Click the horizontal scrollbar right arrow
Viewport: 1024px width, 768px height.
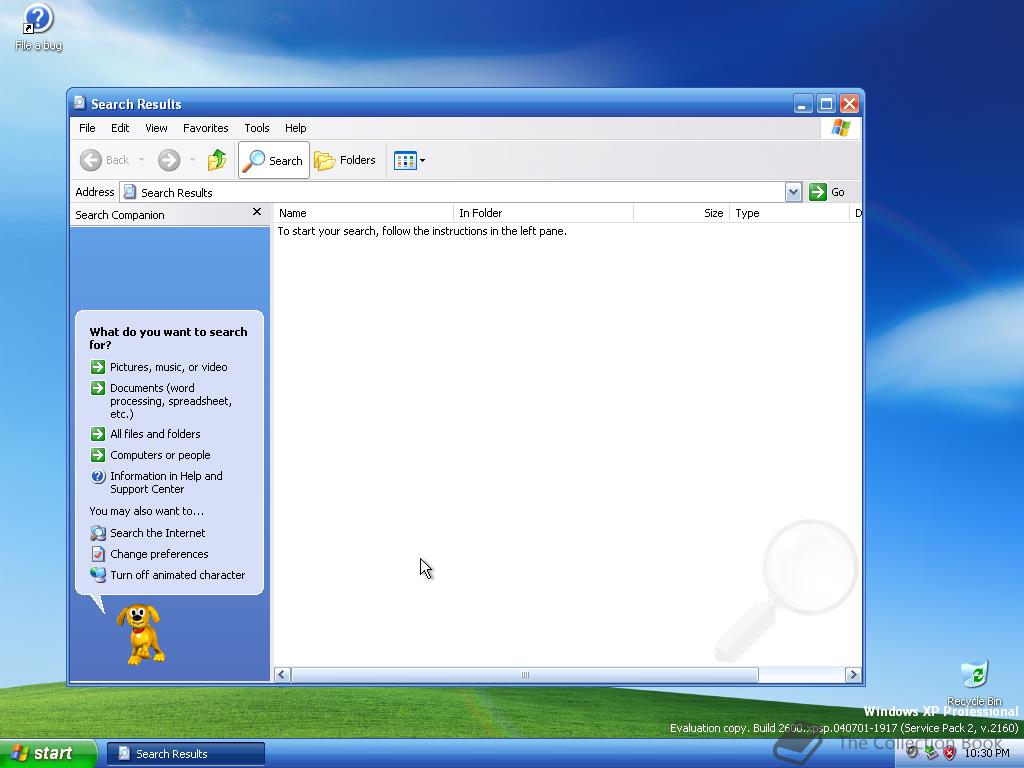[x=853, y=675]
